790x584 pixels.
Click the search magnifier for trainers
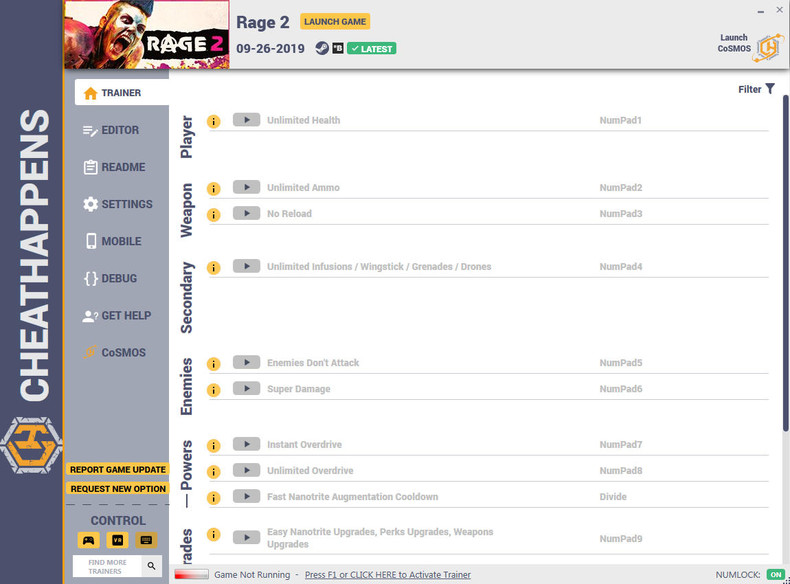152,566
